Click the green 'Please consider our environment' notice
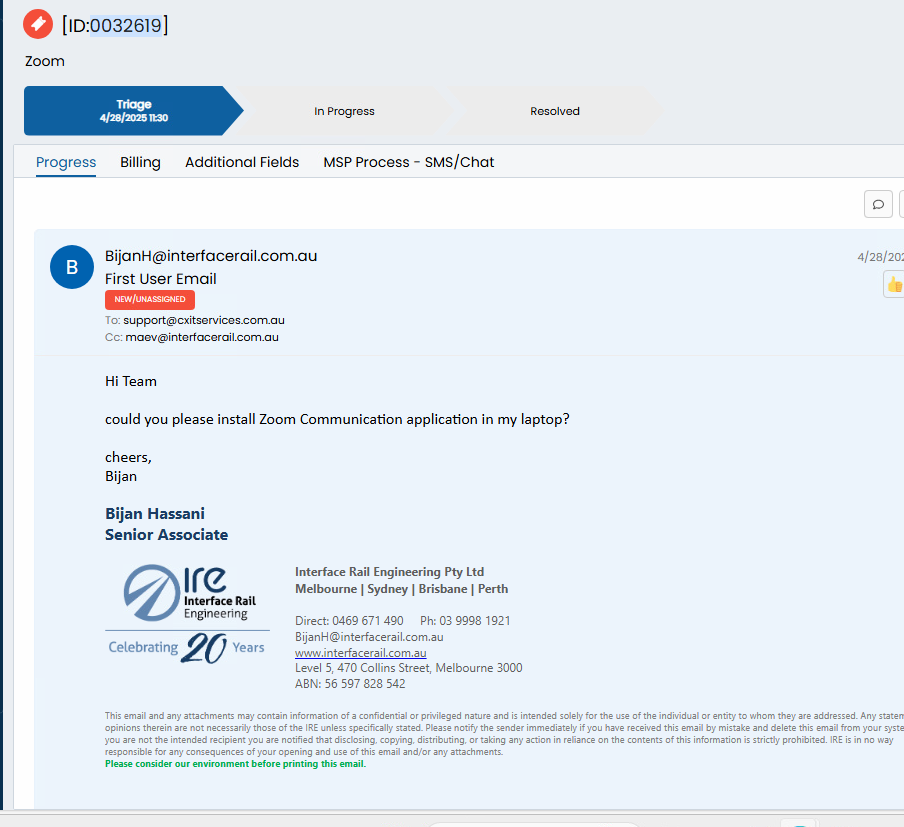The image size is (904, 827). (x=236, y=764)
